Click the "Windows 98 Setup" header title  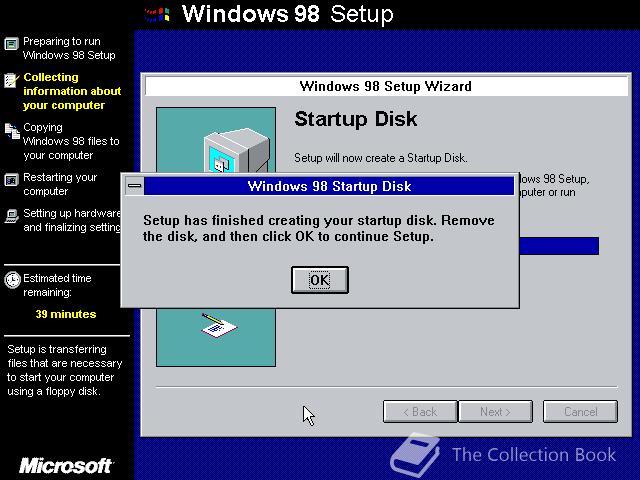pyautogui.click(x=288, y=14)
